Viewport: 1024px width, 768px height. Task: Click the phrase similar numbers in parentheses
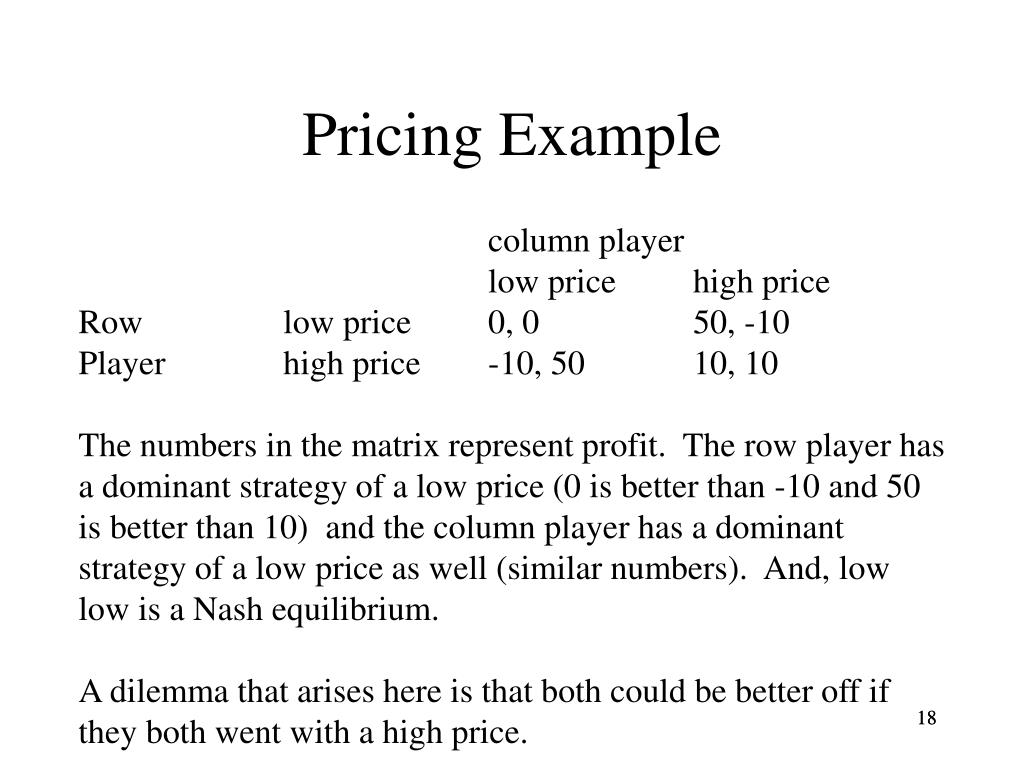click(621, 569)
